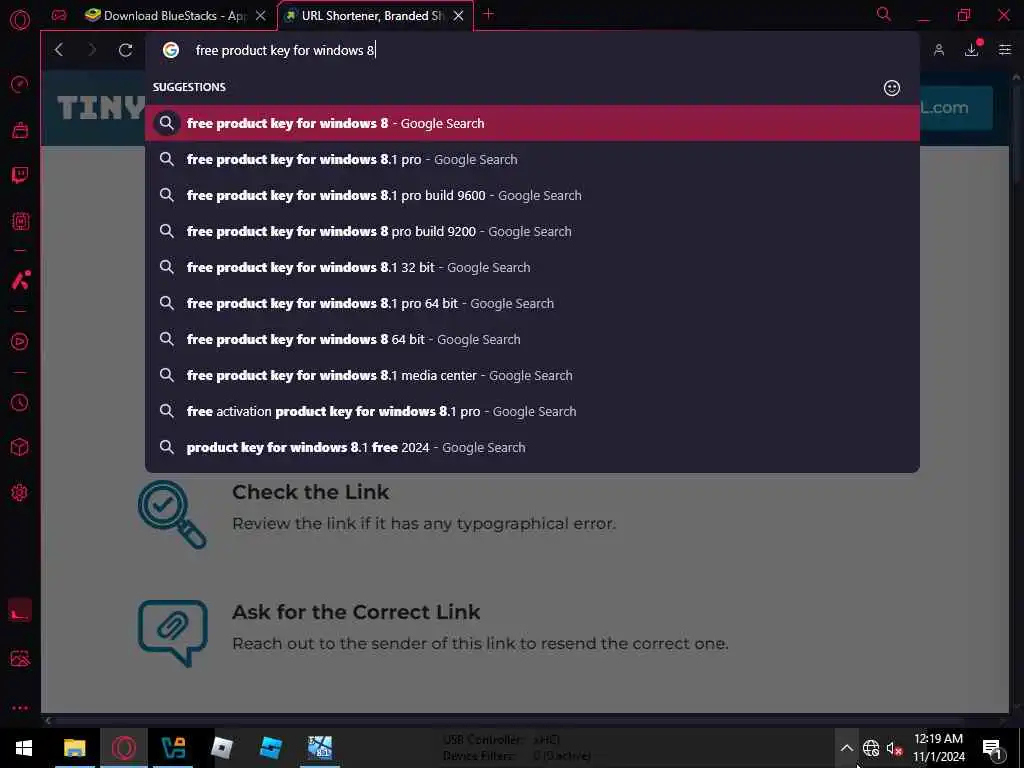Select suggestion 'free product key for windows 8'
Screen dimensions: 1024x768
532,123
